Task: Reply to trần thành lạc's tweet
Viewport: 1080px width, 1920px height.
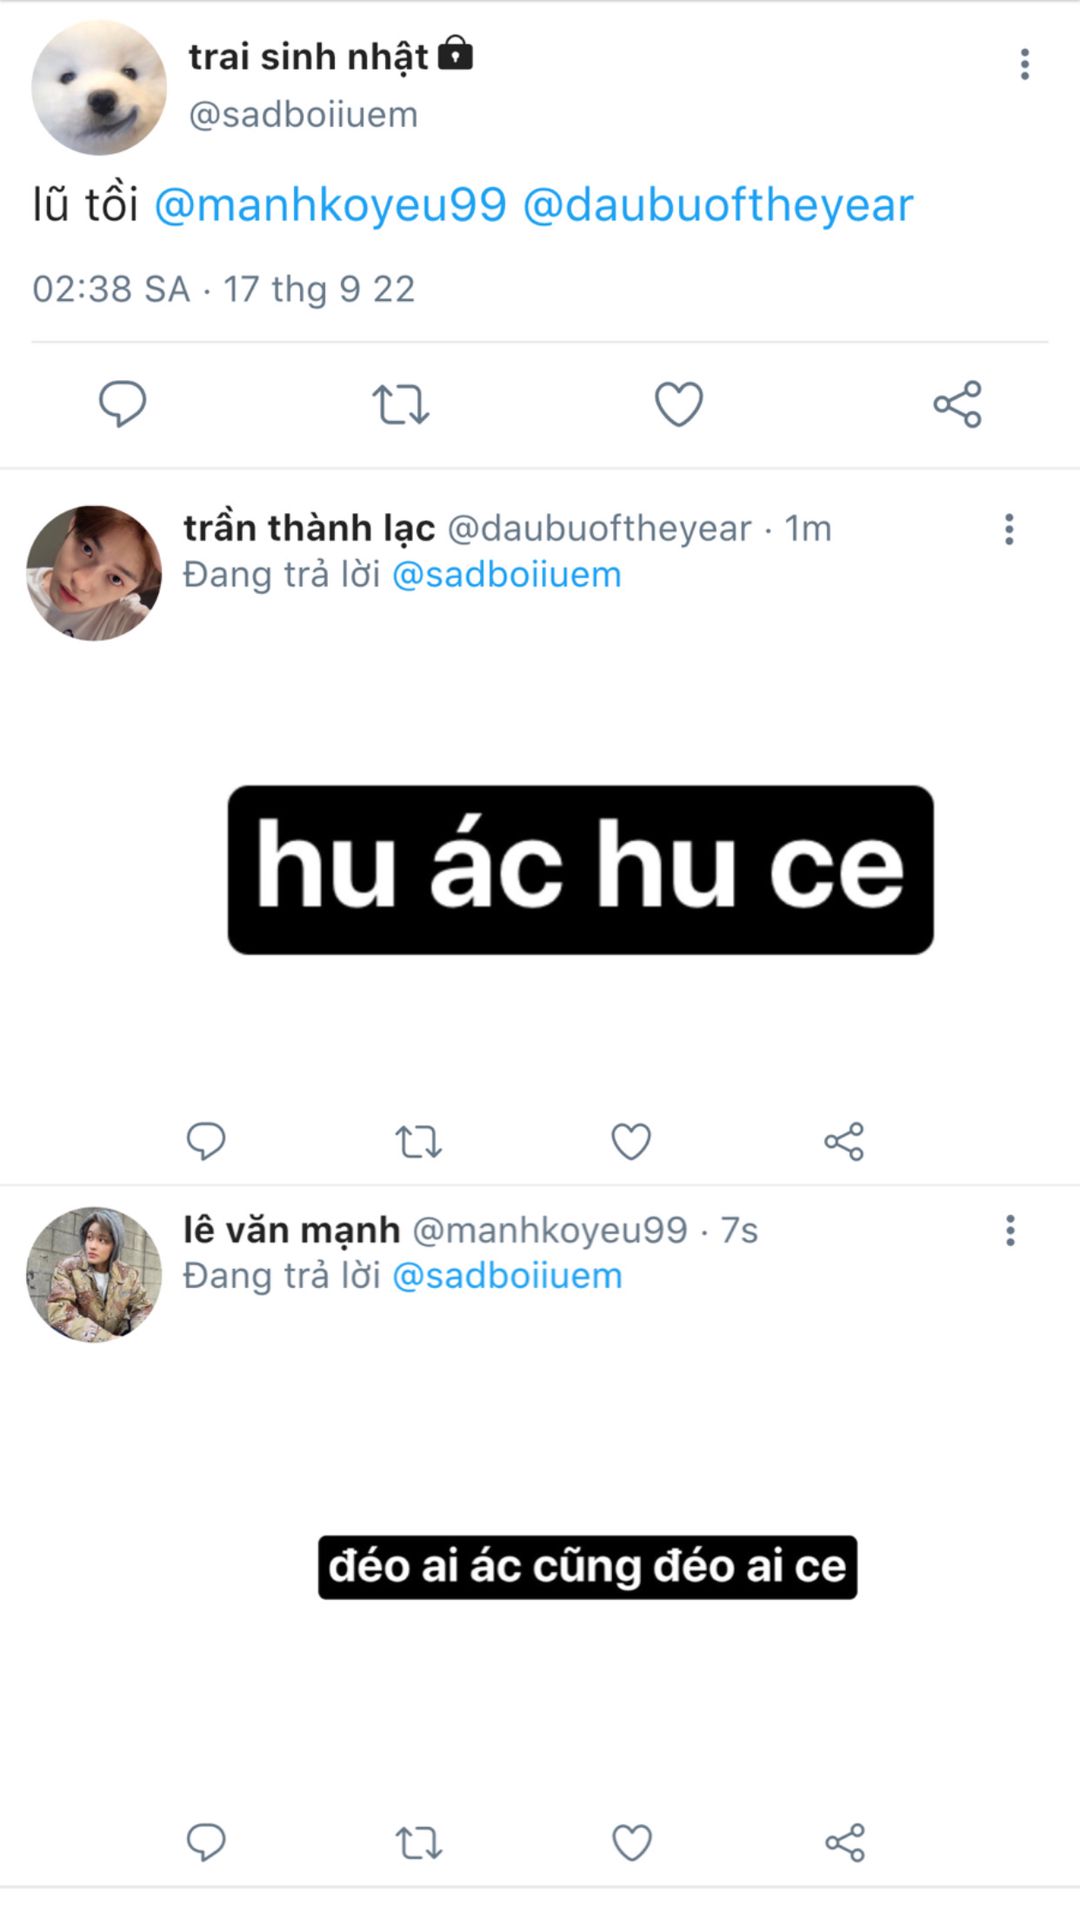Action: (x=206, y=1141)
